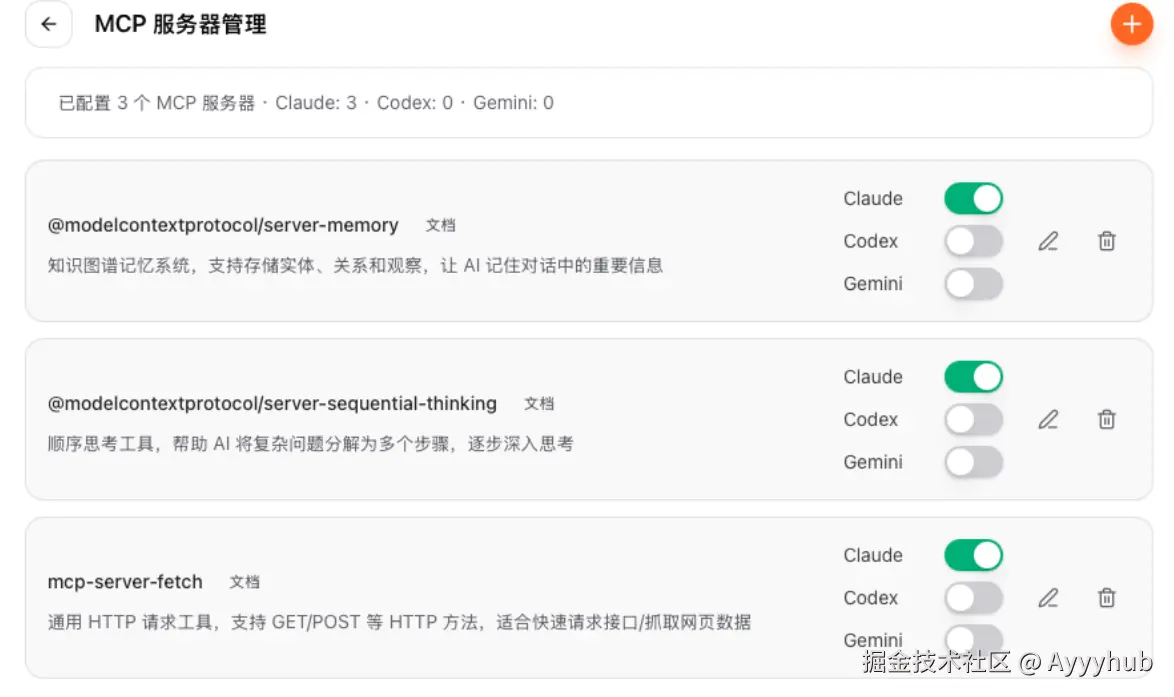Image resolution: width=1174 pixels, height=697 pixels.
Task: Open 文档 link for server-sequential-thinking
Action: pos(539,404)
